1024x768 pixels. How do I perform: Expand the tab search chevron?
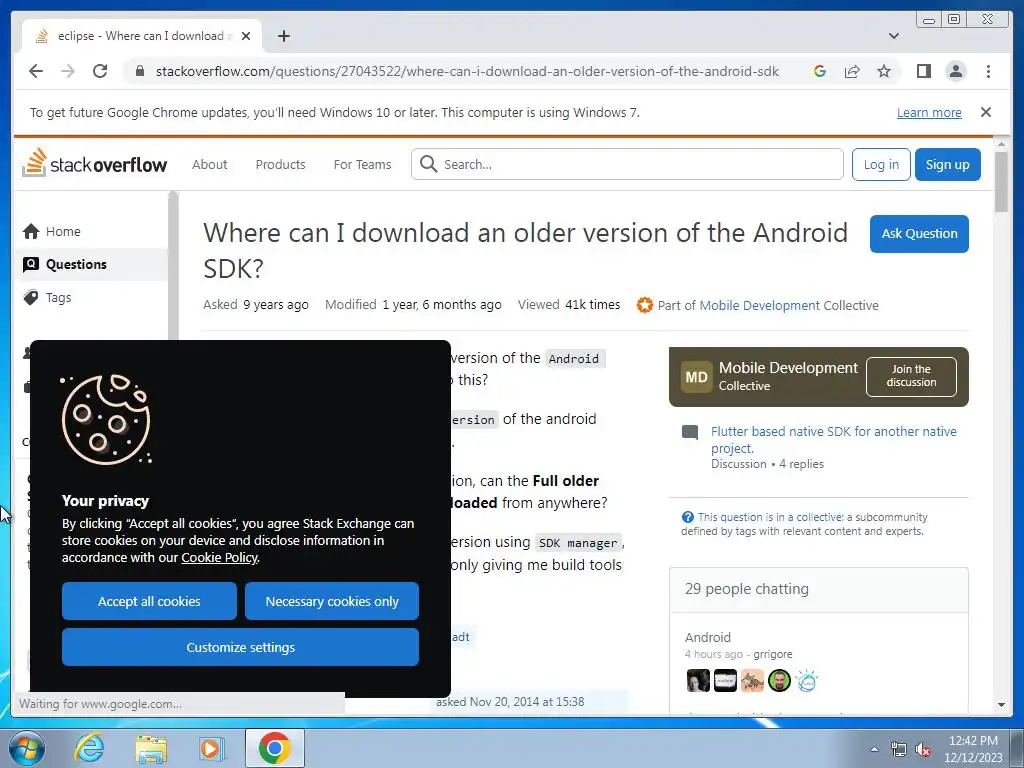pyautogui.click(x=894, y=36)
